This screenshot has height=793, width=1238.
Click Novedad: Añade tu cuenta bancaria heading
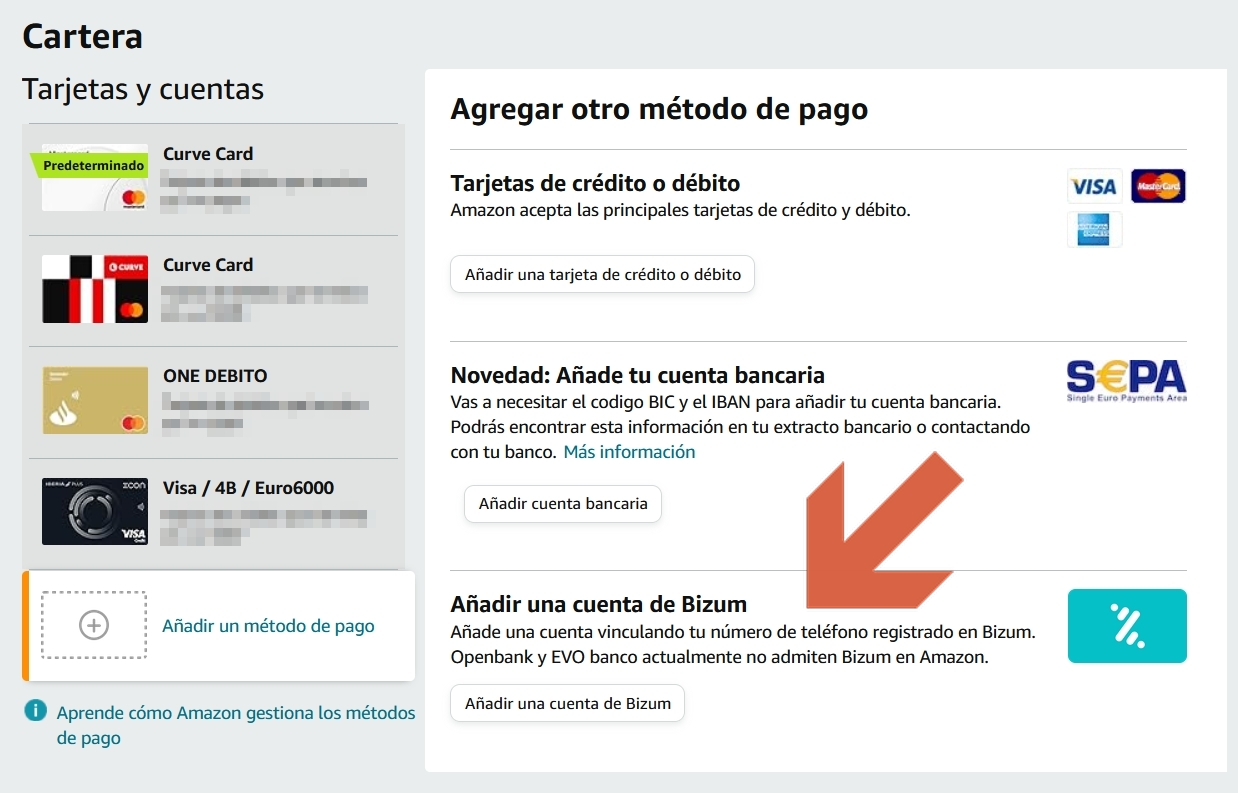point(638,376)
